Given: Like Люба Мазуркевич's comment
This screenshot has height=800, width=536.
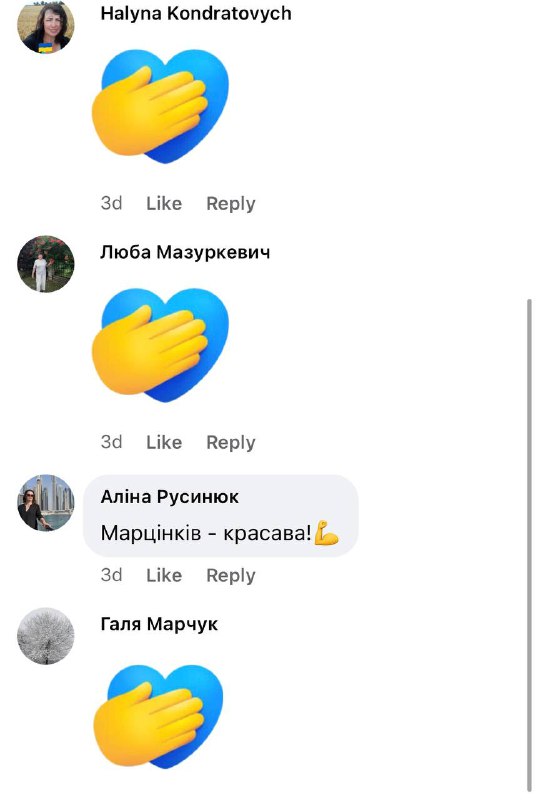Looking at the screenshot, I should click(x=164, y=442).
